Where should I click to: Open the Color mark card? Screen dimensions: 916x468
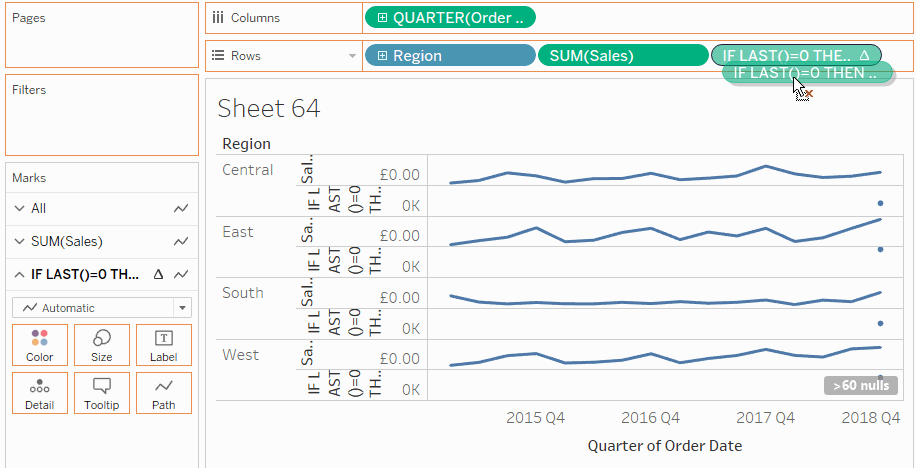tap(40, 345)
